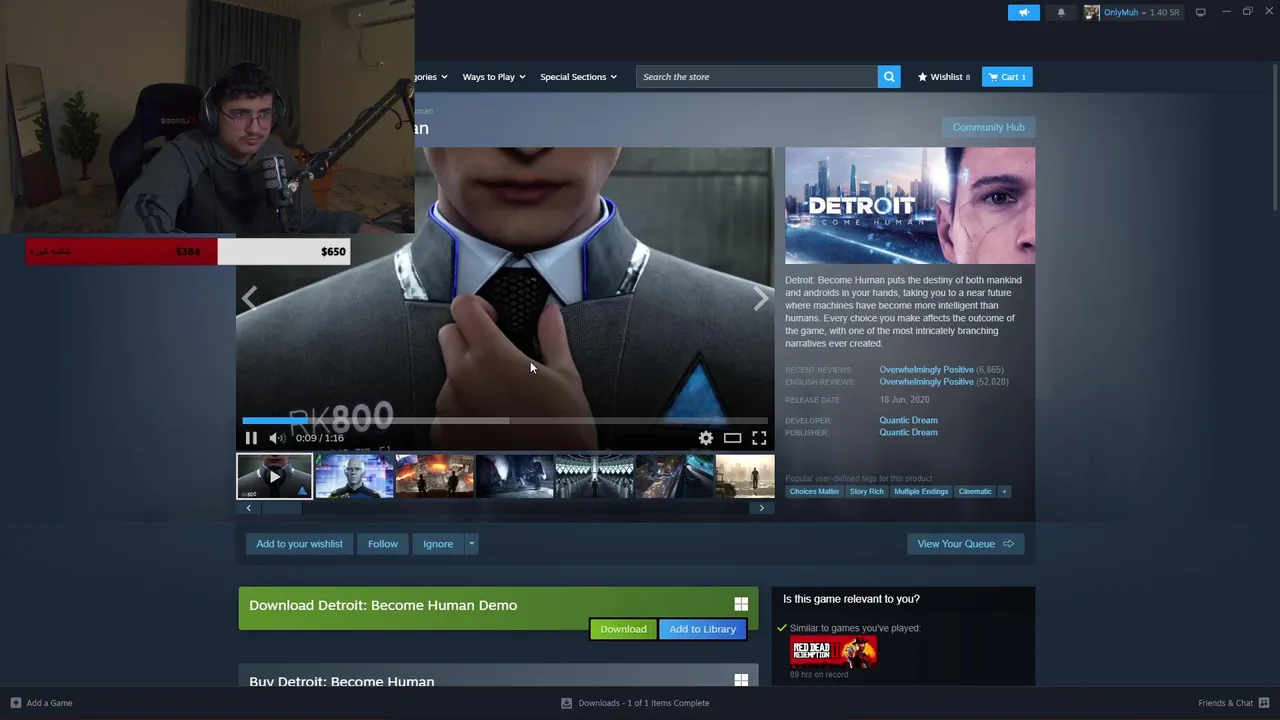Add the demo to Library
This screenshot has height=720, width=1280.
pos(702,629)
